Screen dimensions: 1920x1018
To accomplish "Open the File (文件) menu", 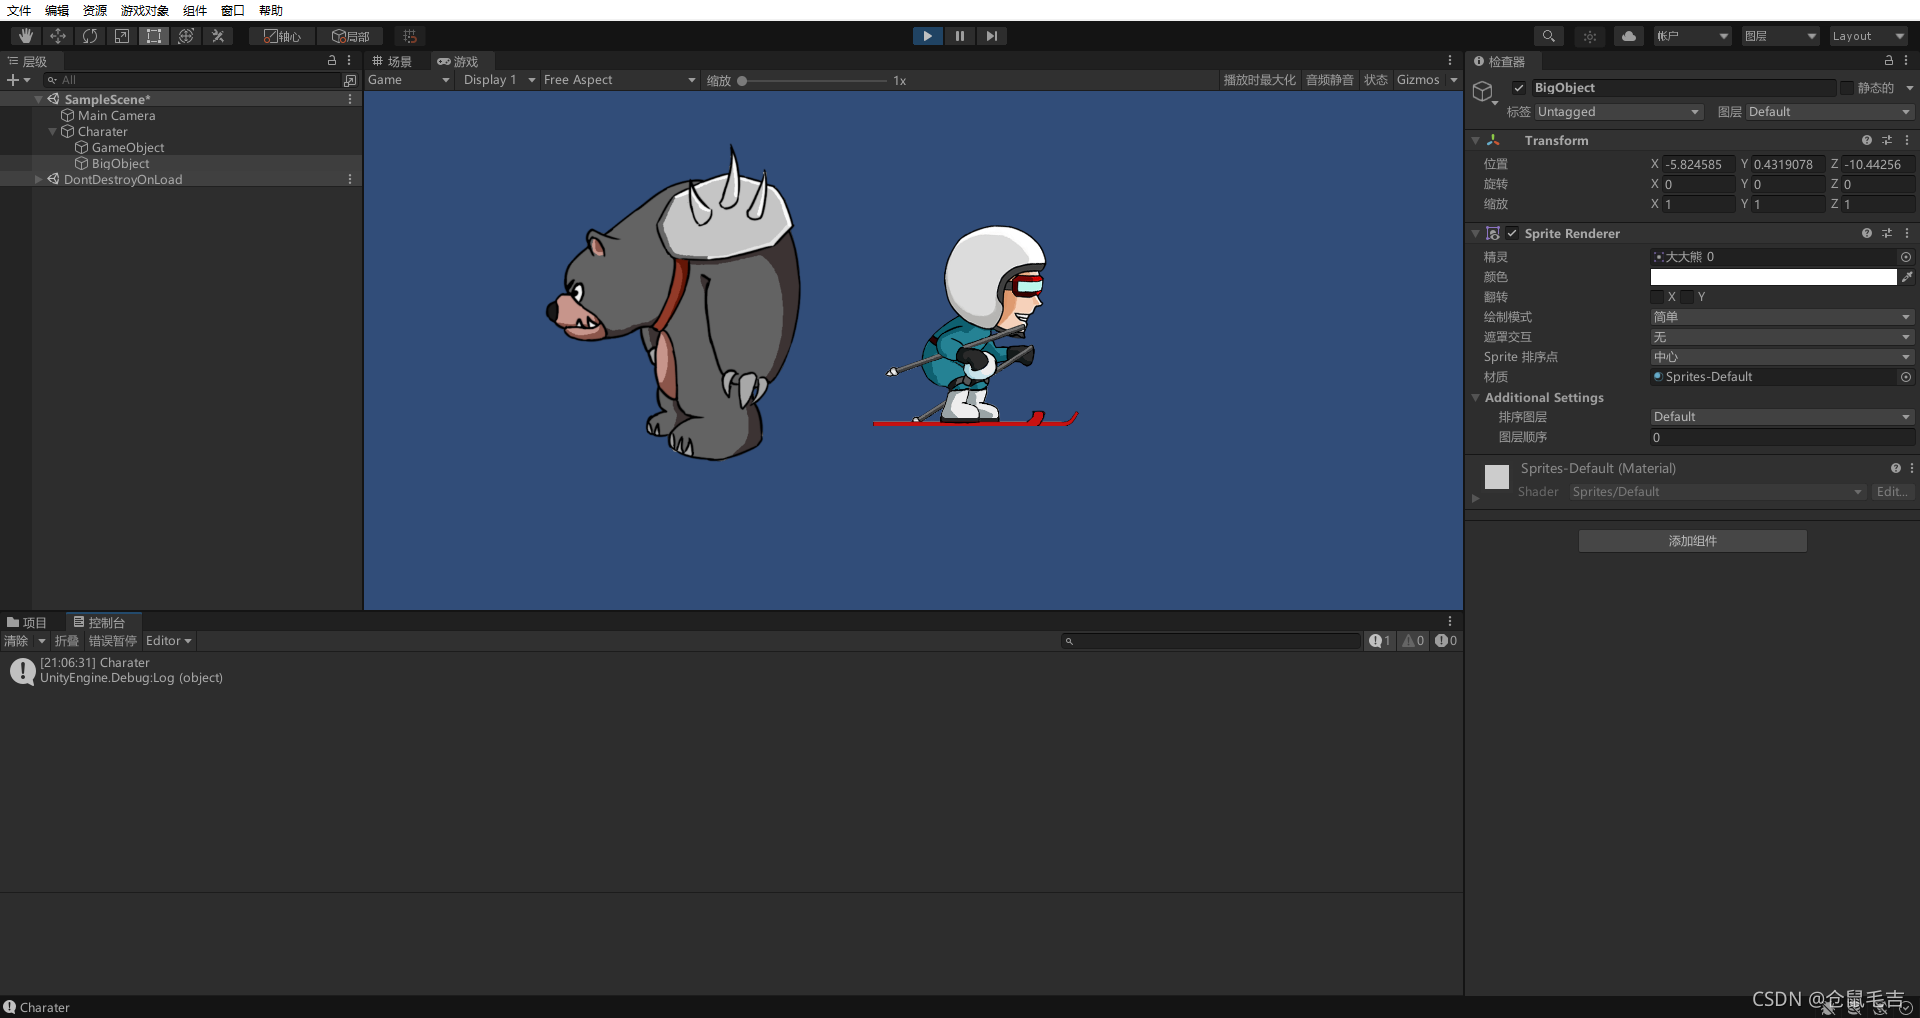I will 19,10.
